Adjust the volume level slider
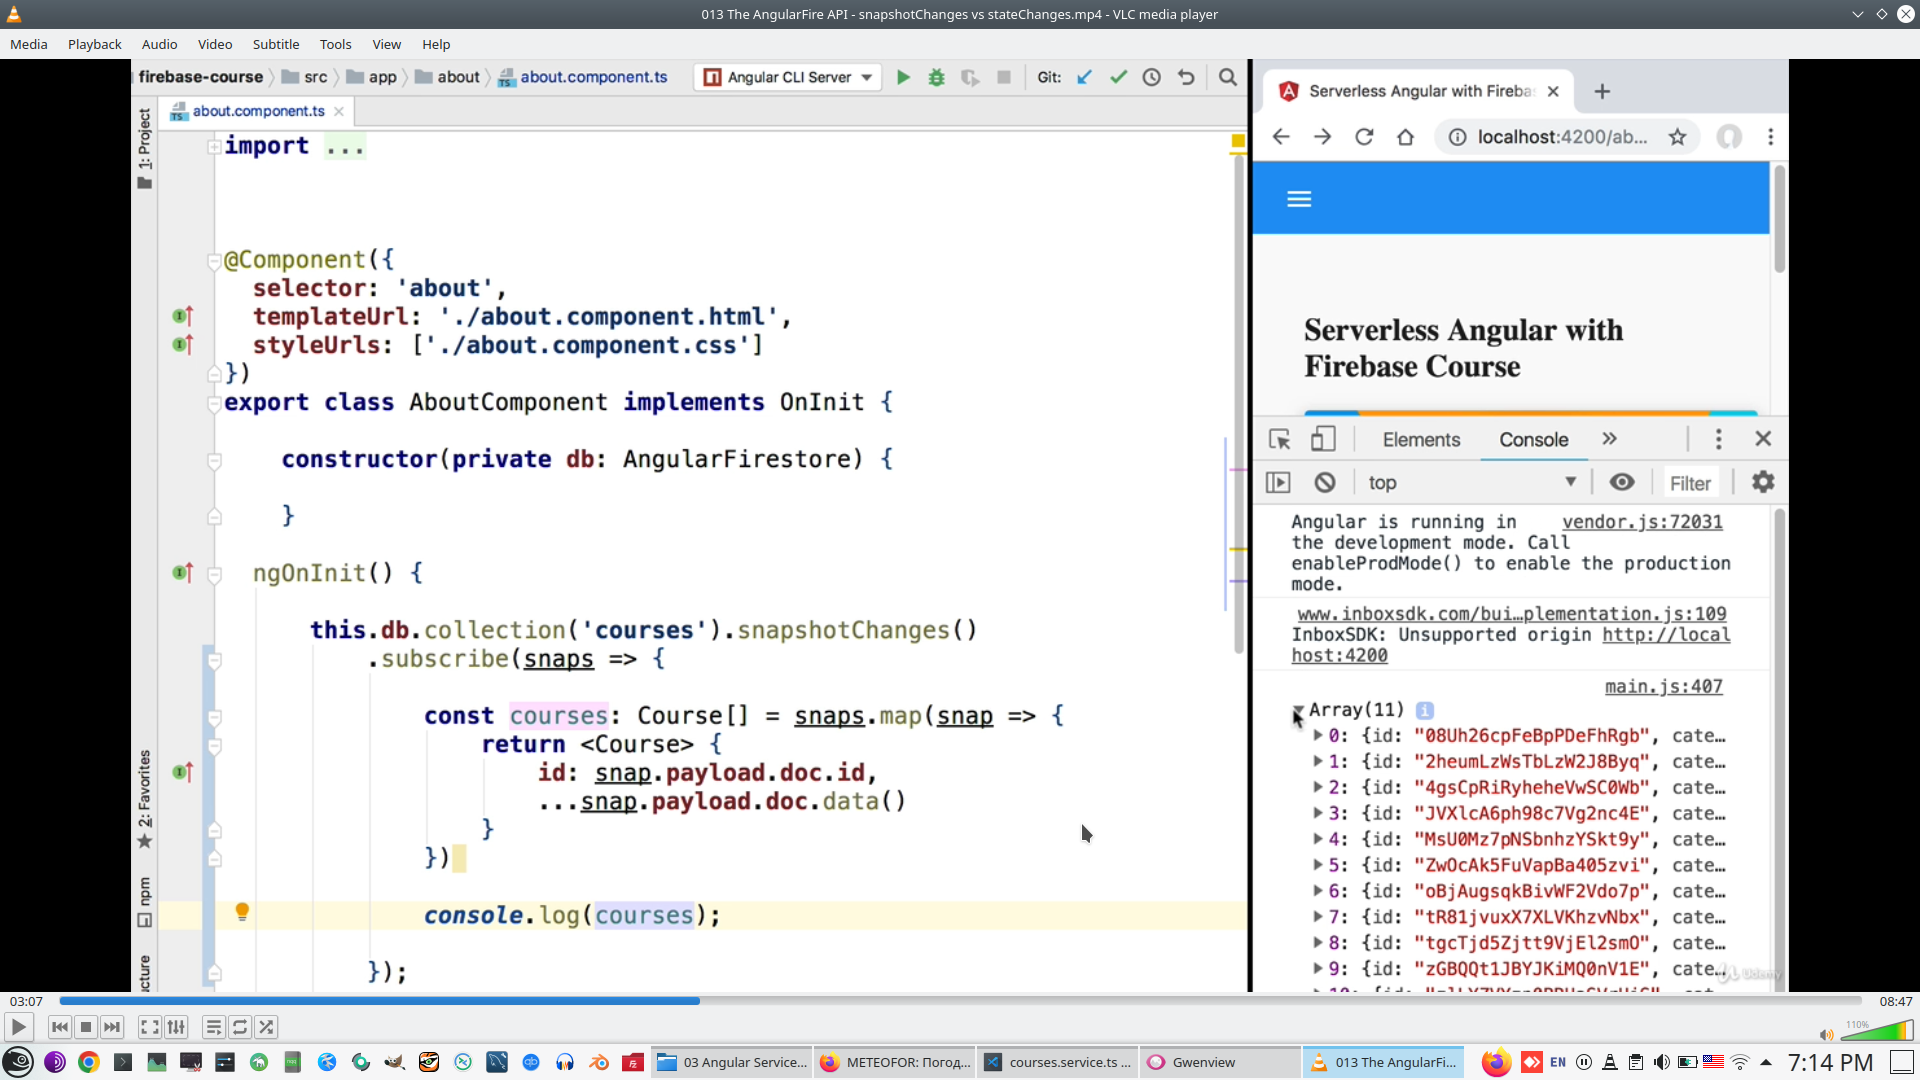 [x=1877, y=1031]
